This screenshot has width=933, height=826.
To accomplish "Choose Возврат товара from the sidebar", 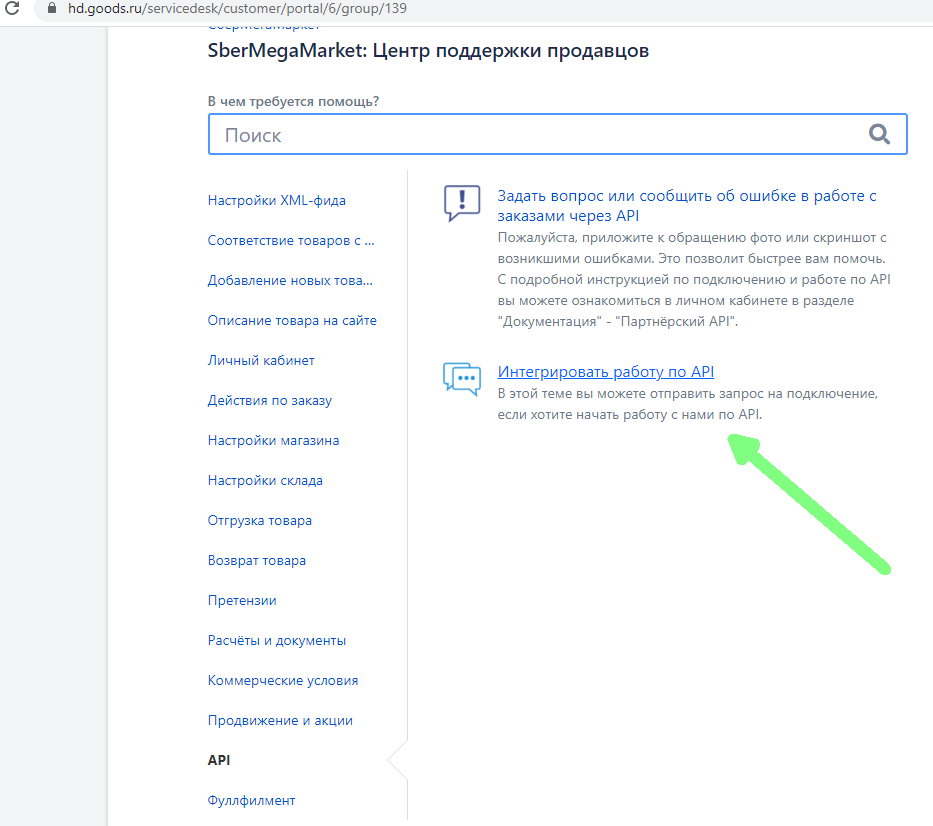I will [256, 560].
